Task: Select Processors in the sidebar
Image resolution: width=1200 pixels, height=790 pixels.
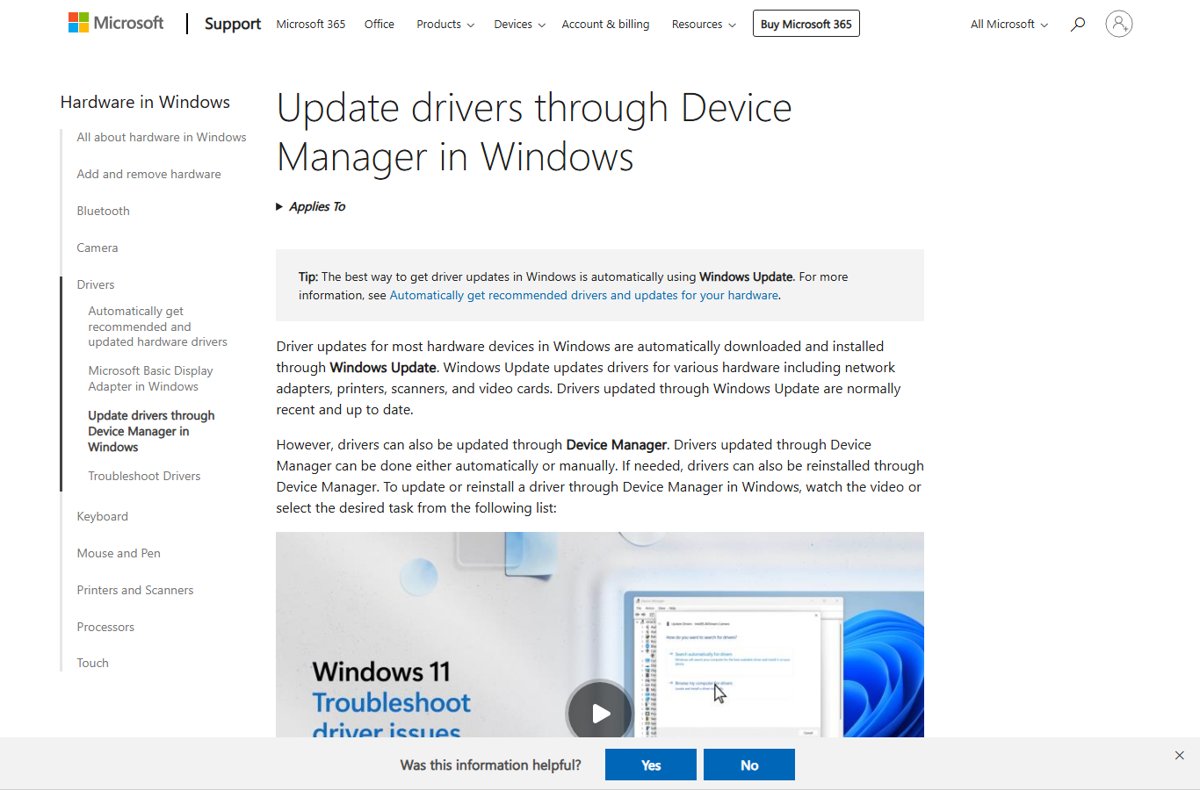Action: pyautogui.click(x=105, y=627)
